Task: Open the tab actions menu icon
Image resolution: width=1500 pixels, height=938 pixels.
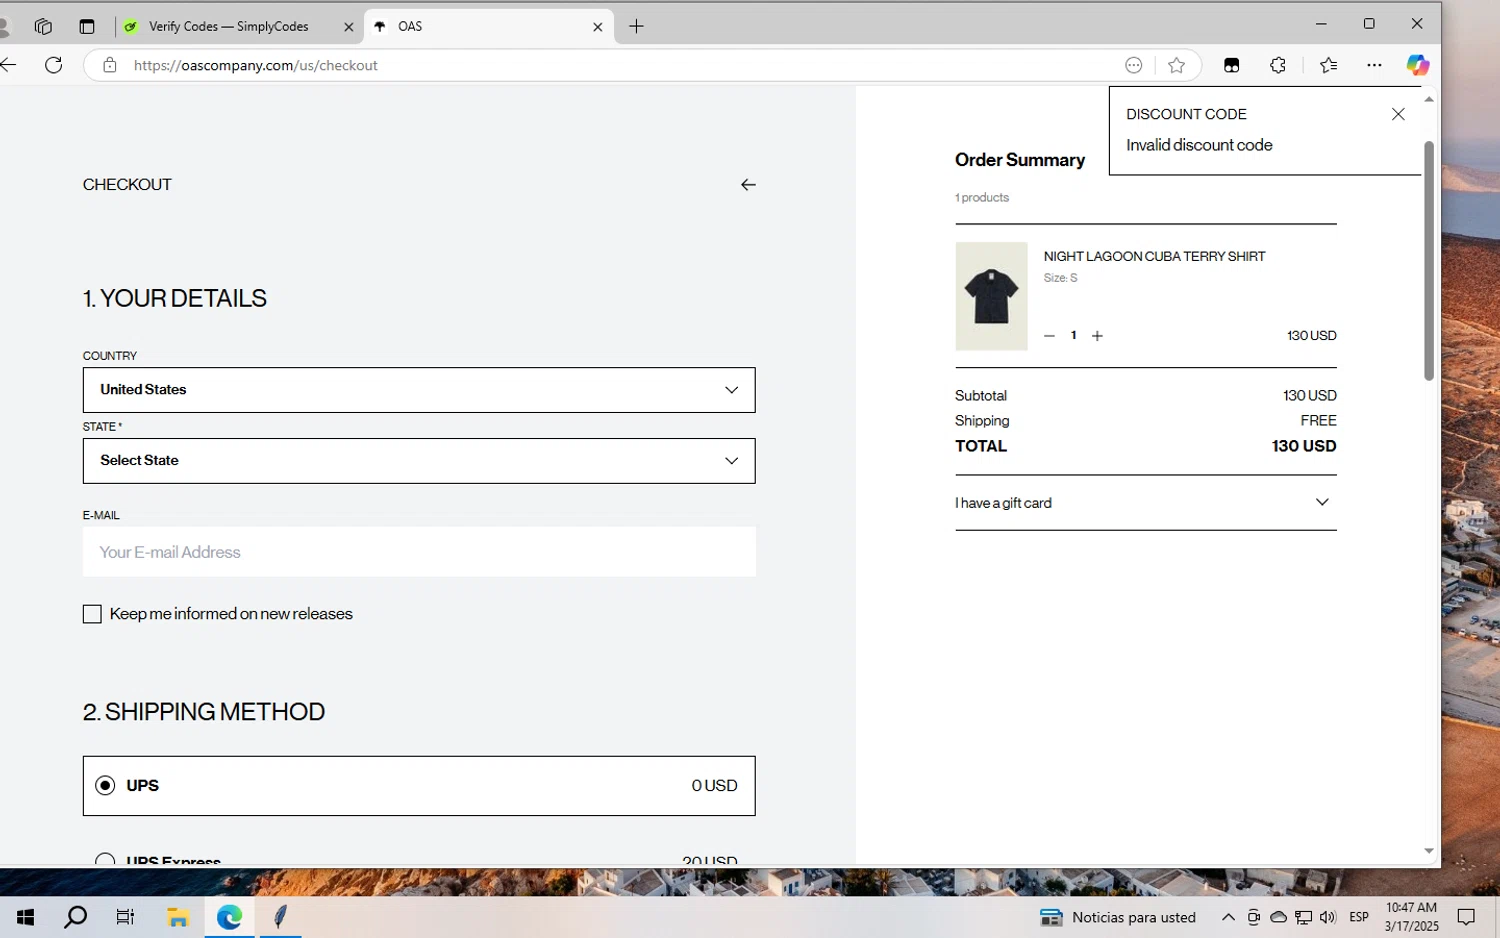Action: click(x=87, y=26)
